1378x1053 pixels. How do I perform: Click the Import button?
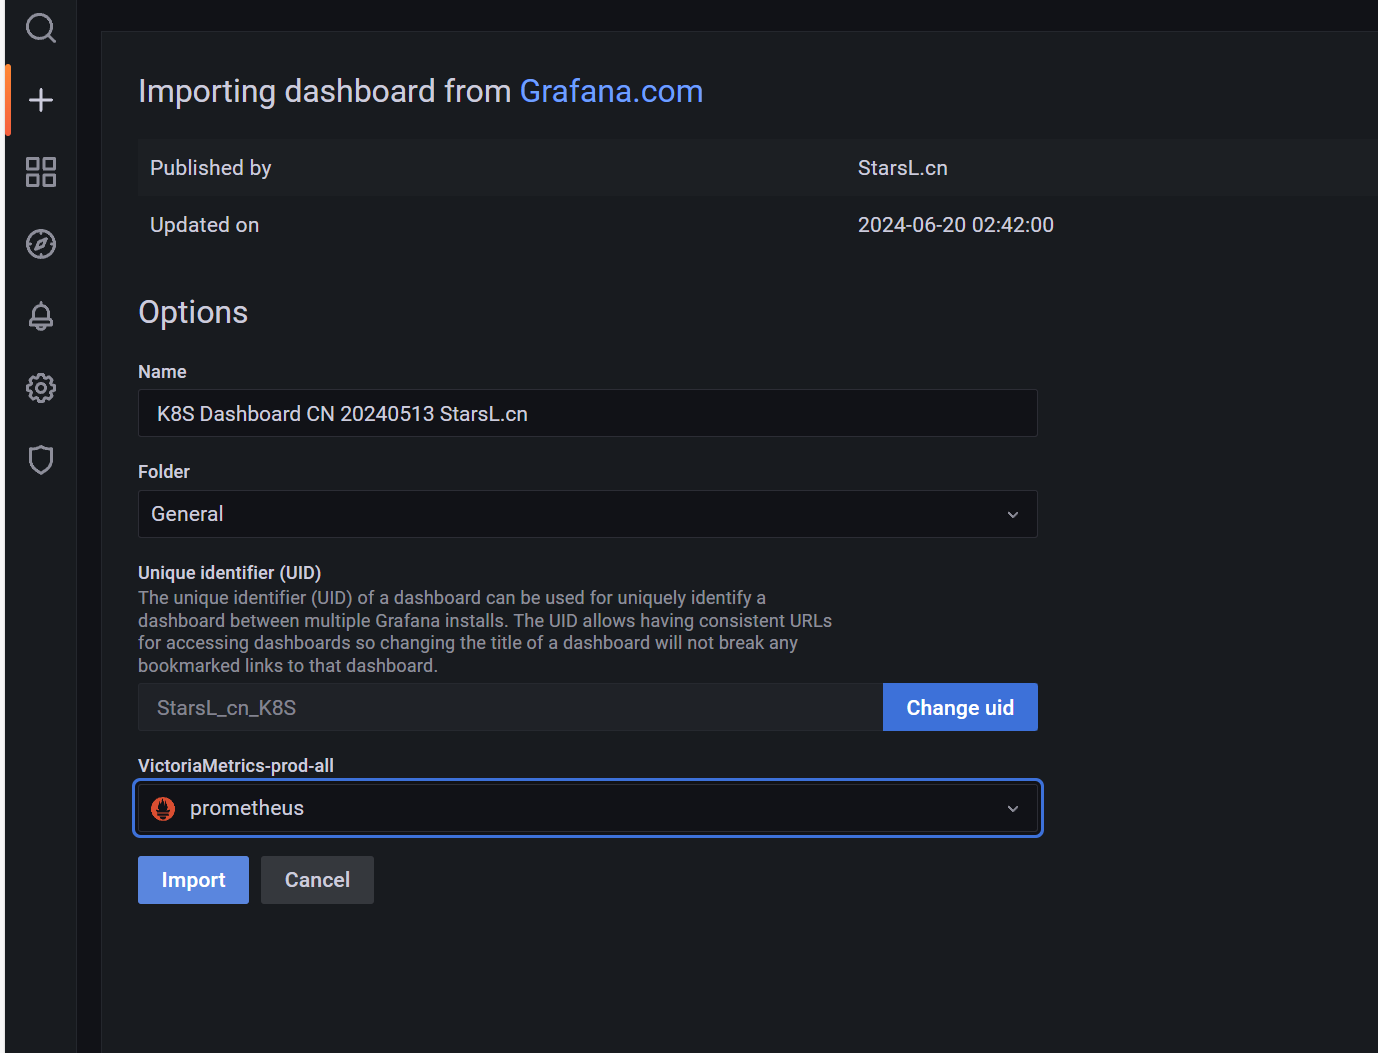[x=193, y=880]
